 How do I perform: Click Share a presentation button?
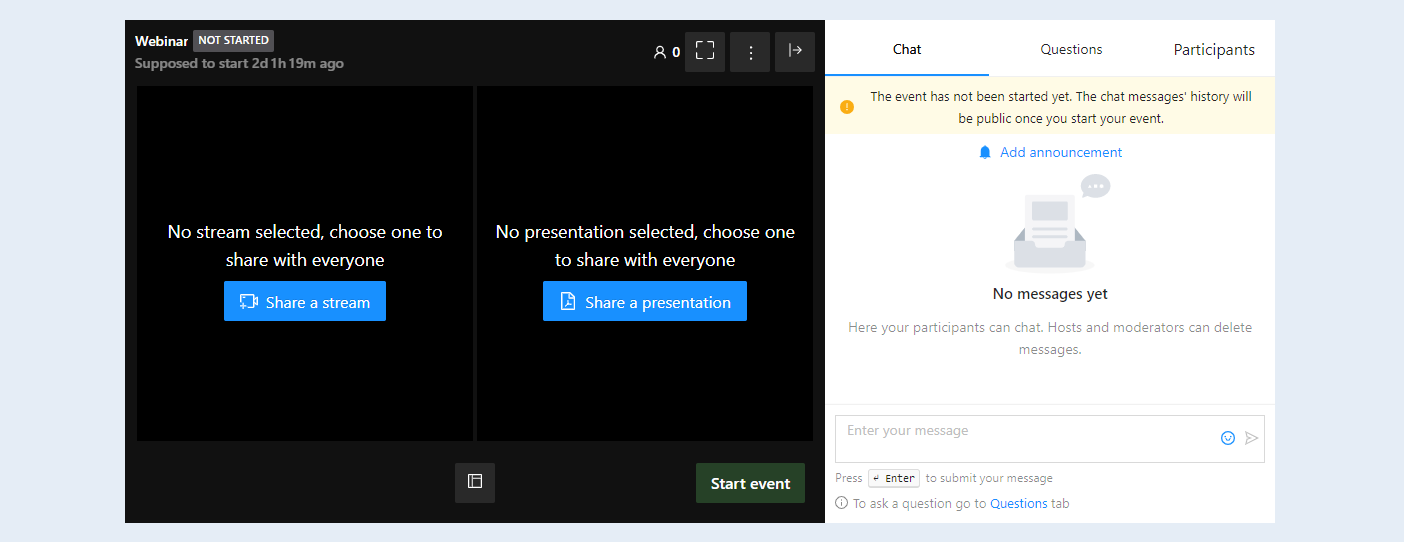point(645,301)
